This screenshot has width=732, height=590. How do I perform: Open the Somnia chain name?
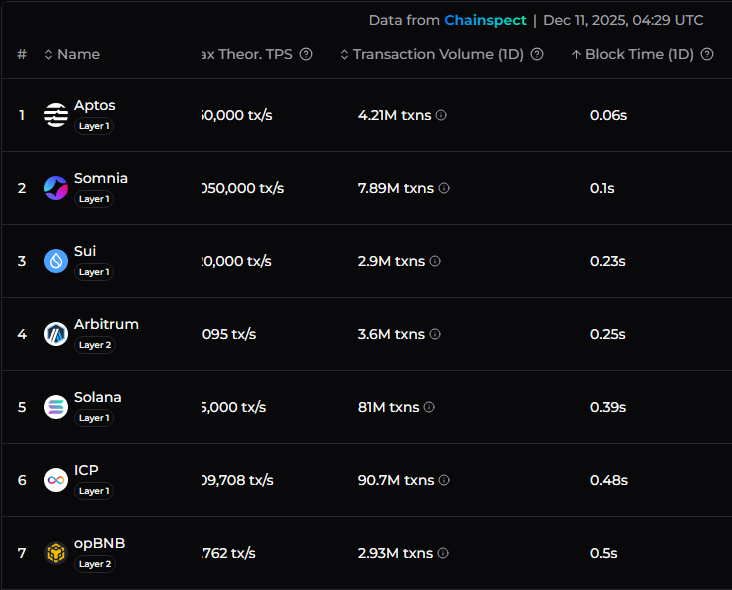(x=101, y=178)
